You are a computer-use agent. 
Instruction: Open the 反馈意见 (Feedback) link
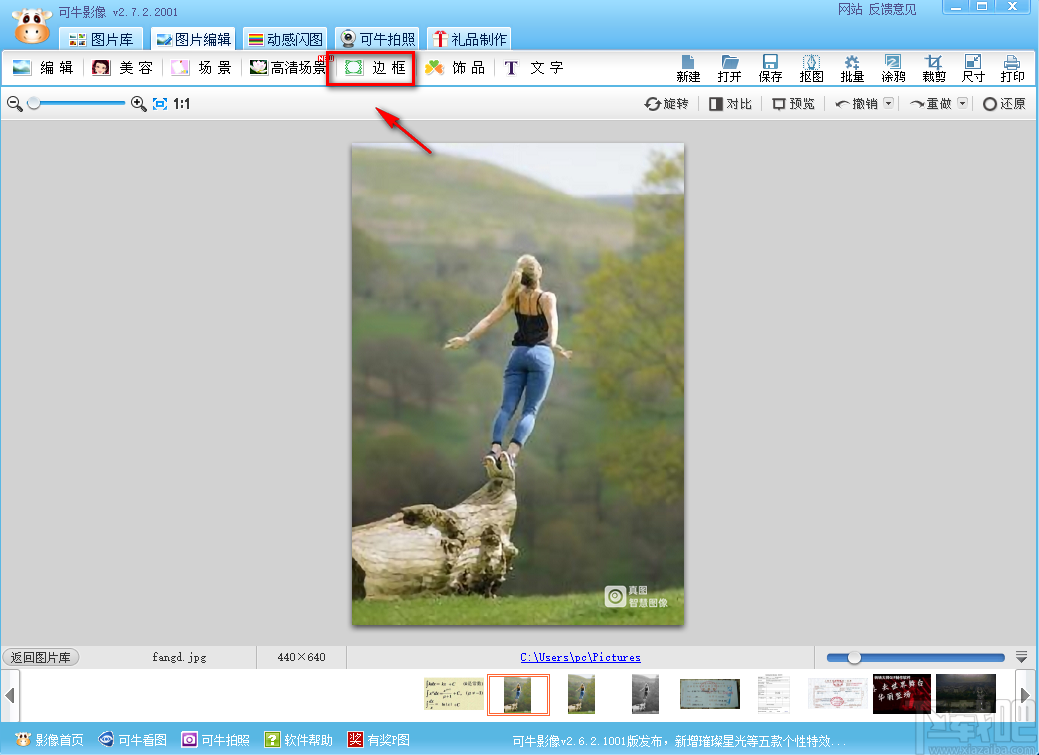coord(893,9)
